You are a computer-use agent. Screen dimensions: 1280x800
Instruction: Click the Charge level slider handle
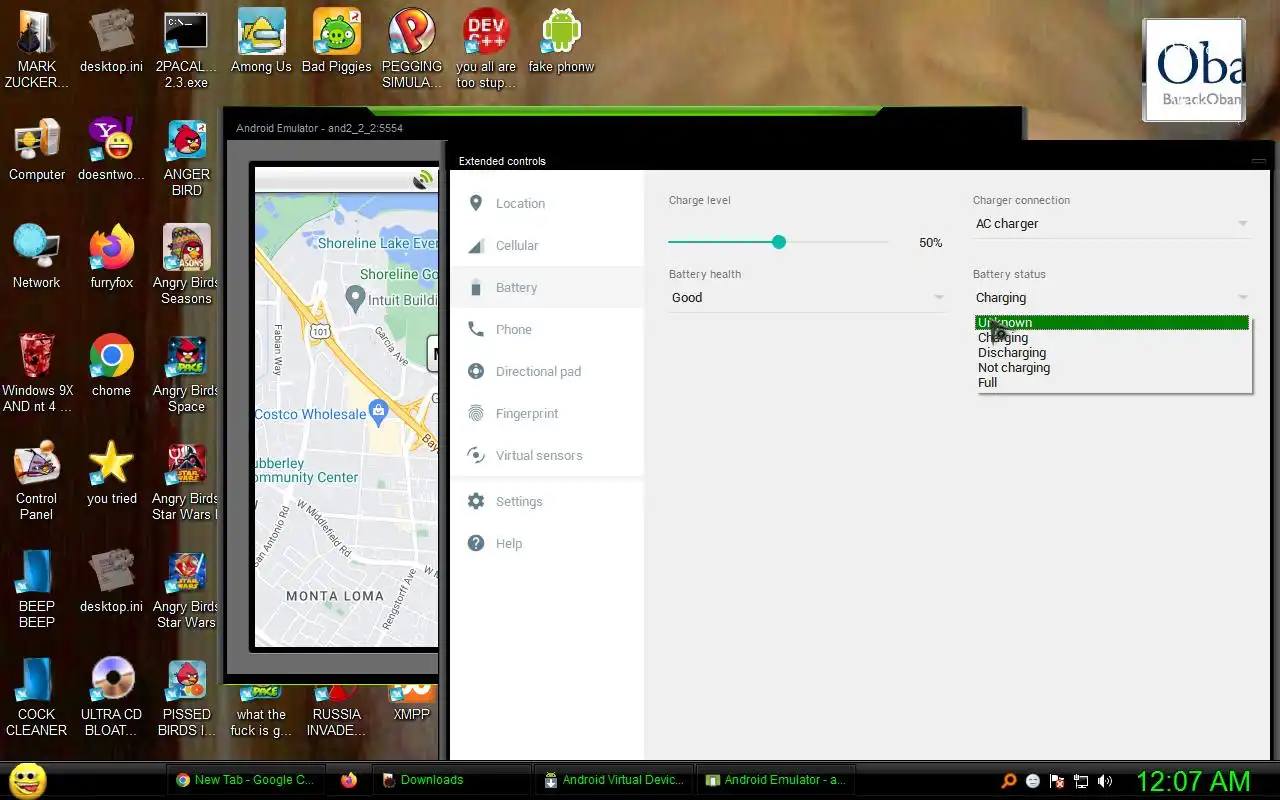pyautogui.click(x=779, y=242)
